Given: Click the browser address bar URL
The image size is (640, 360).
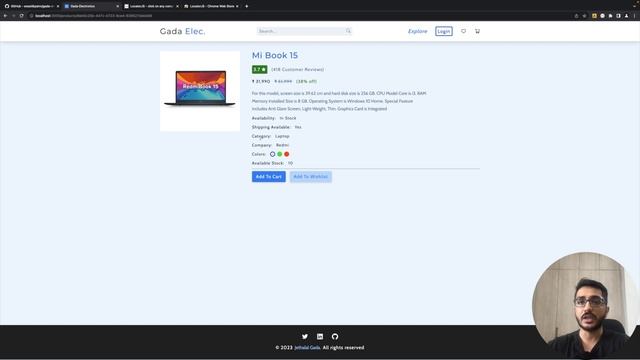Looking at the screenshot, I should point(94,16).
